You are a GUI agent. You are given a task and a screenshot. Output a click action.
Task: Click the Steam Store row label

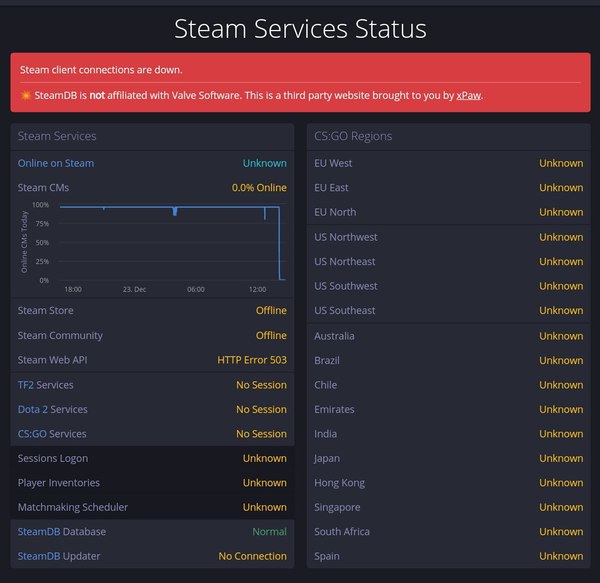(x=46, y=311)
